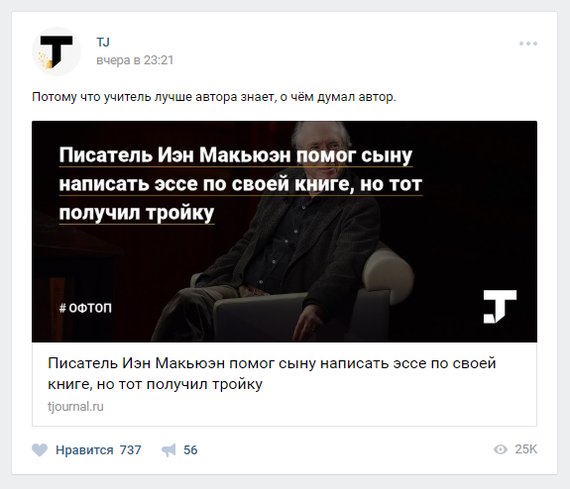The width and height of the screenshot is (570, 489).
Task: Open article title link below the image
Action: point(272,373)
